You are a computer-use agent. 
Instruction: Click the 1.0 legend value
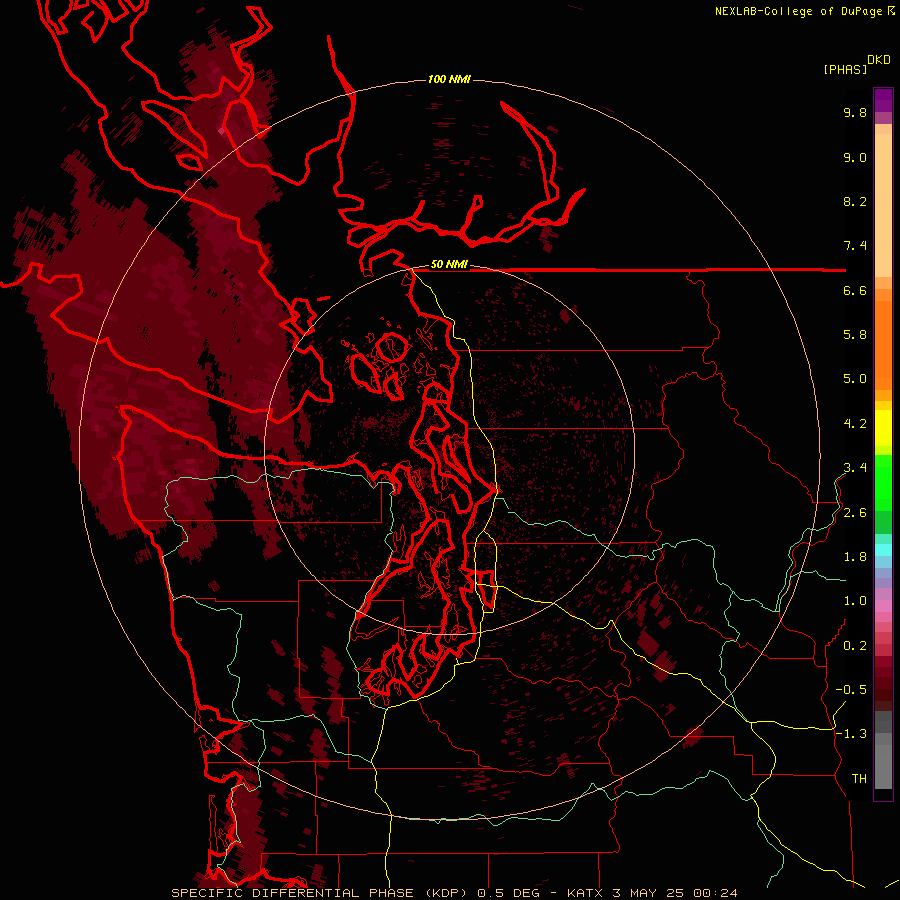pyautogui.click(x=855, y=602)
